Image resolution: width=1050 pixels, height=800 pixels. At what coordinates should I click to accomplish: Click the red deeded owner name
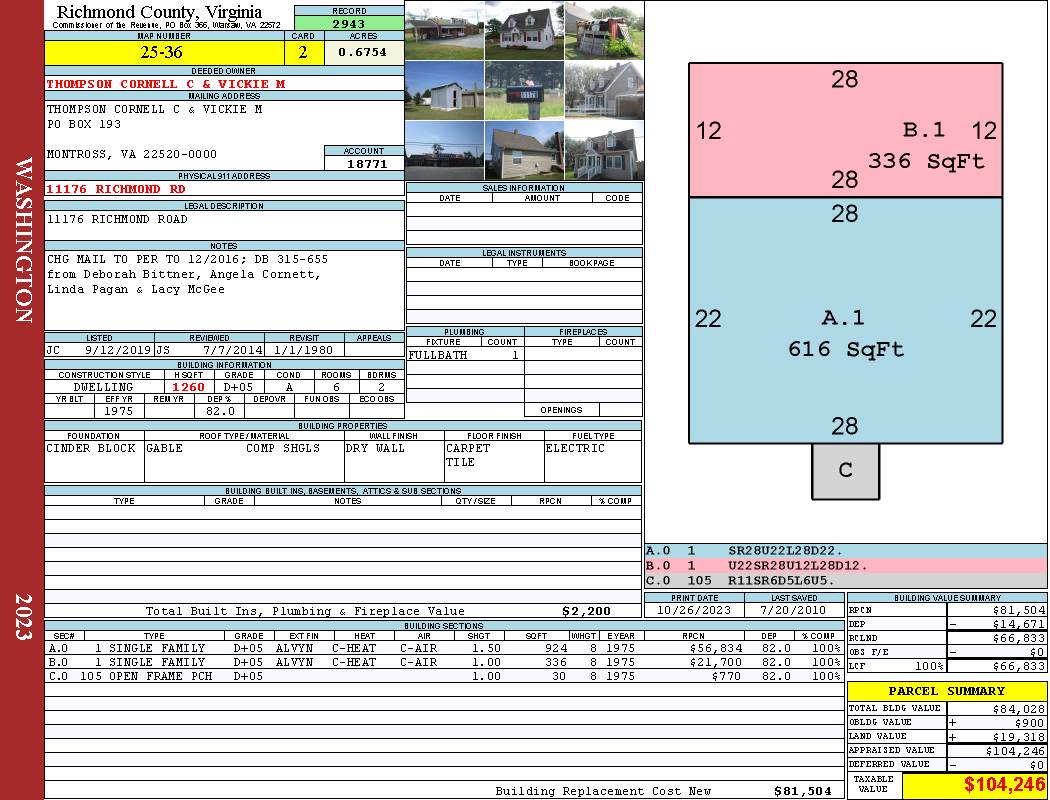166,84
